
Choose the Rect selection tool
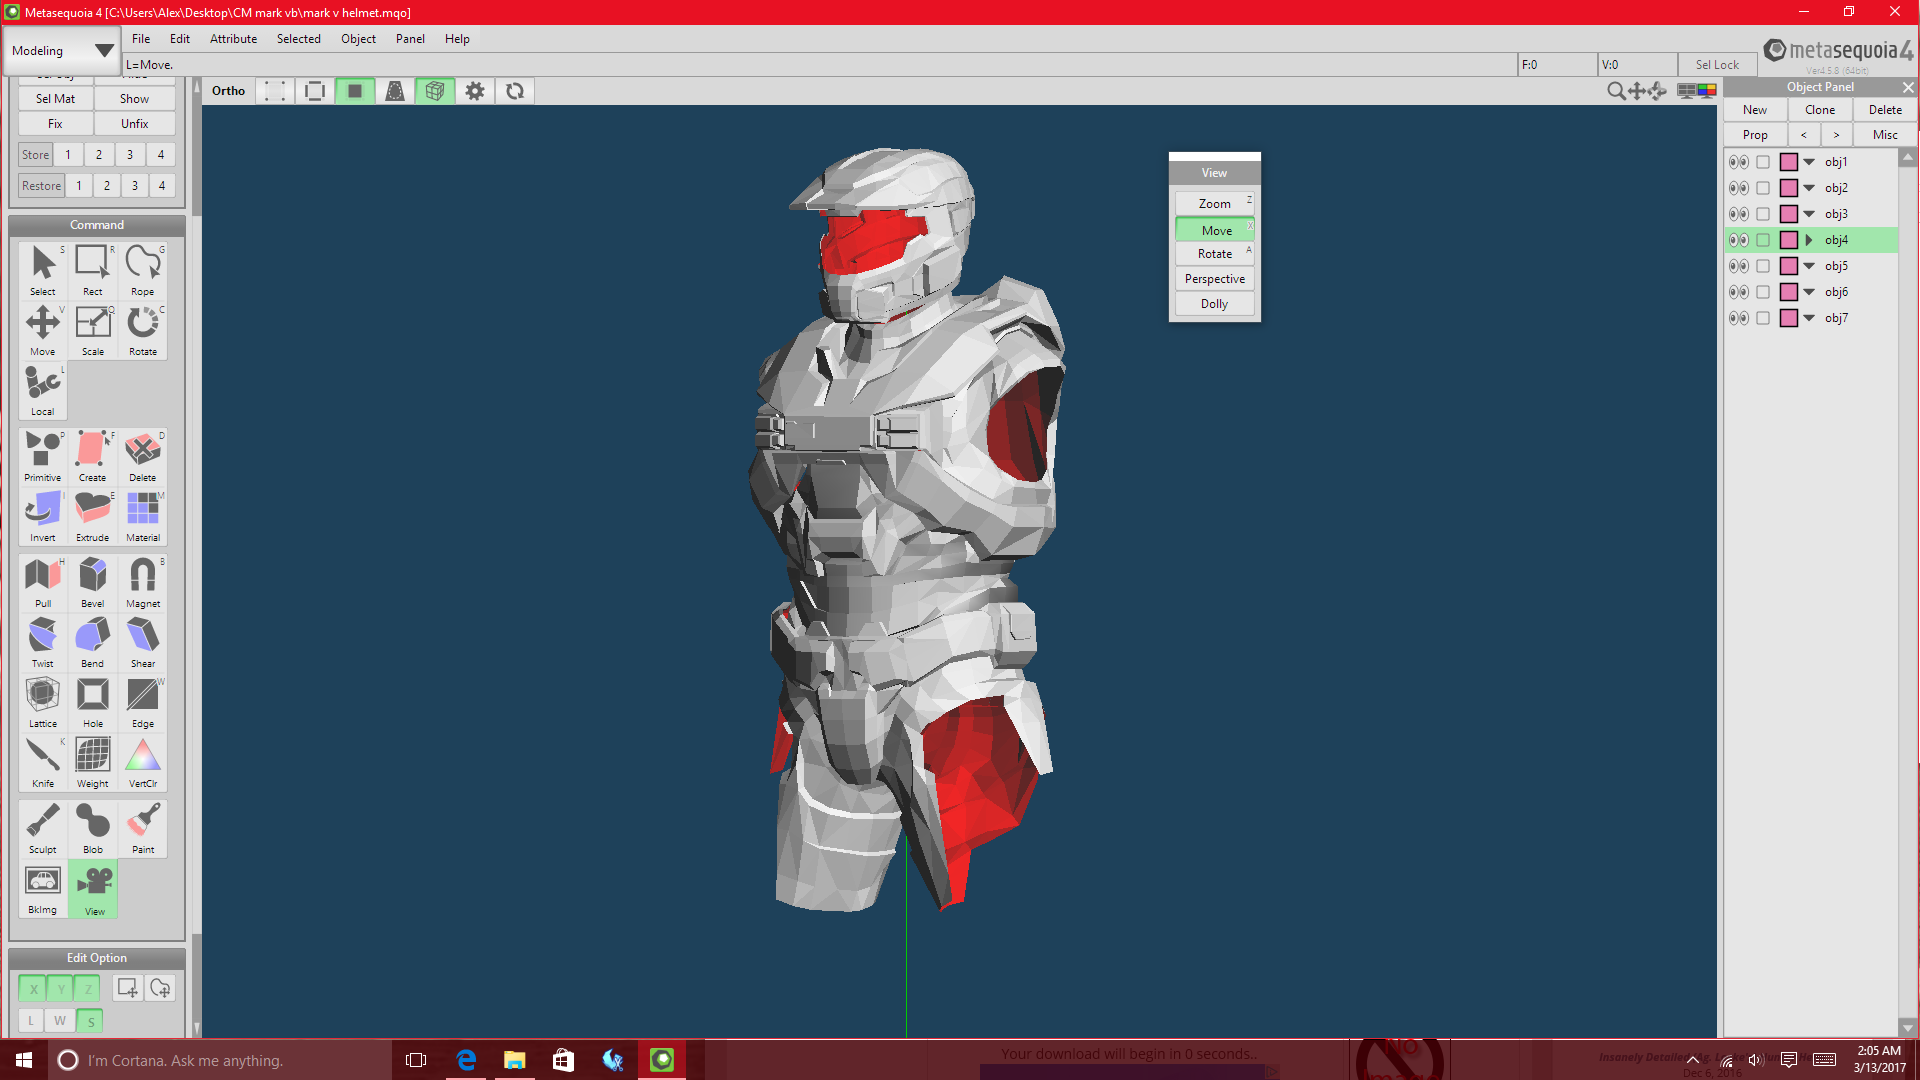[93, 270]
